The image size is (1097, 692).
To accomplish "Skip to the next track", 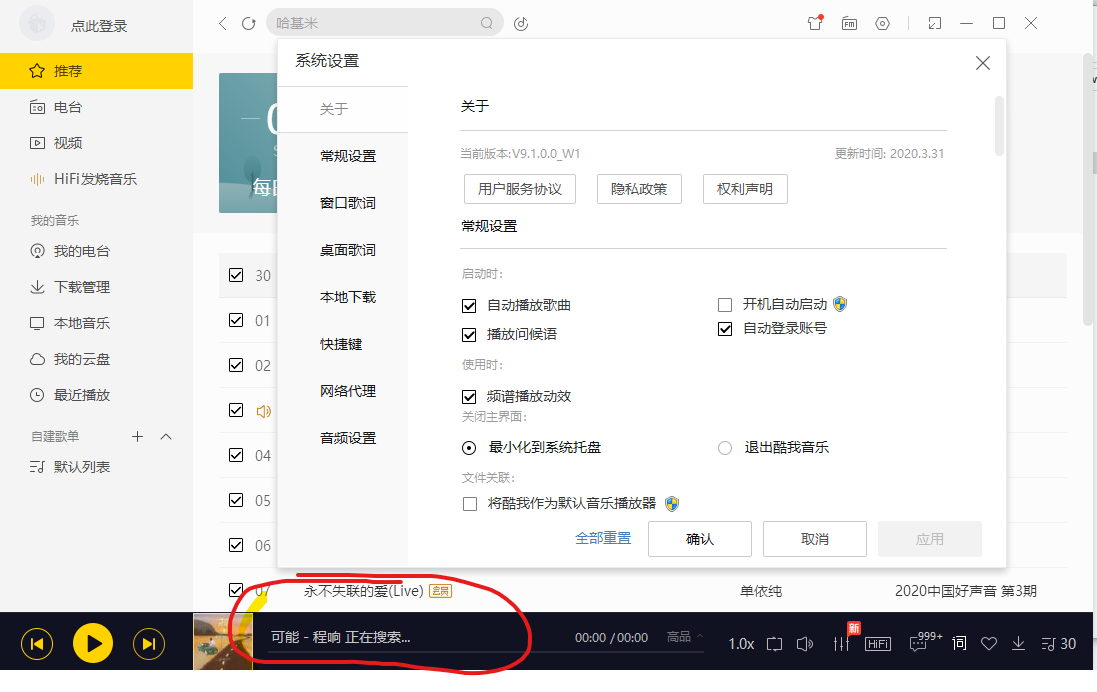I will [149, 644].
